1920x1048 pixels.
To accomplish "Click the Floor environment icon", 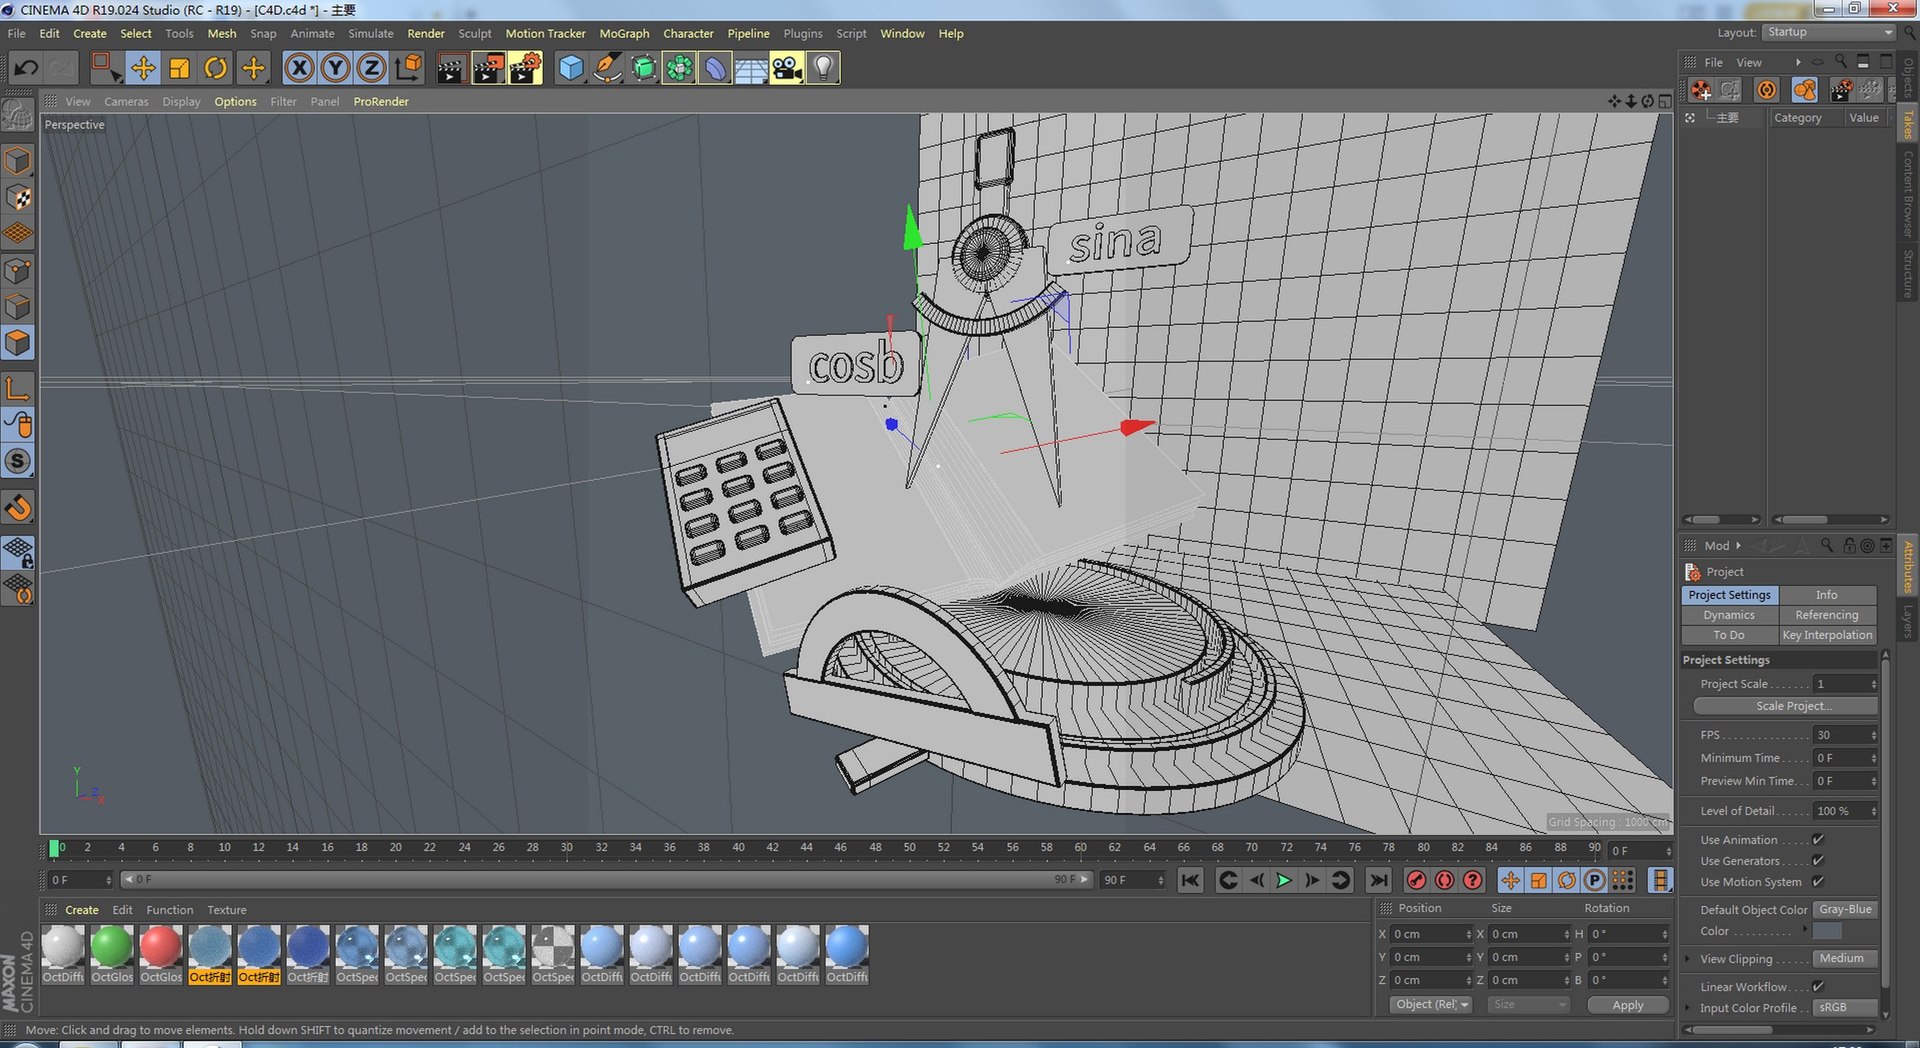I will click(x=751, y=68).
